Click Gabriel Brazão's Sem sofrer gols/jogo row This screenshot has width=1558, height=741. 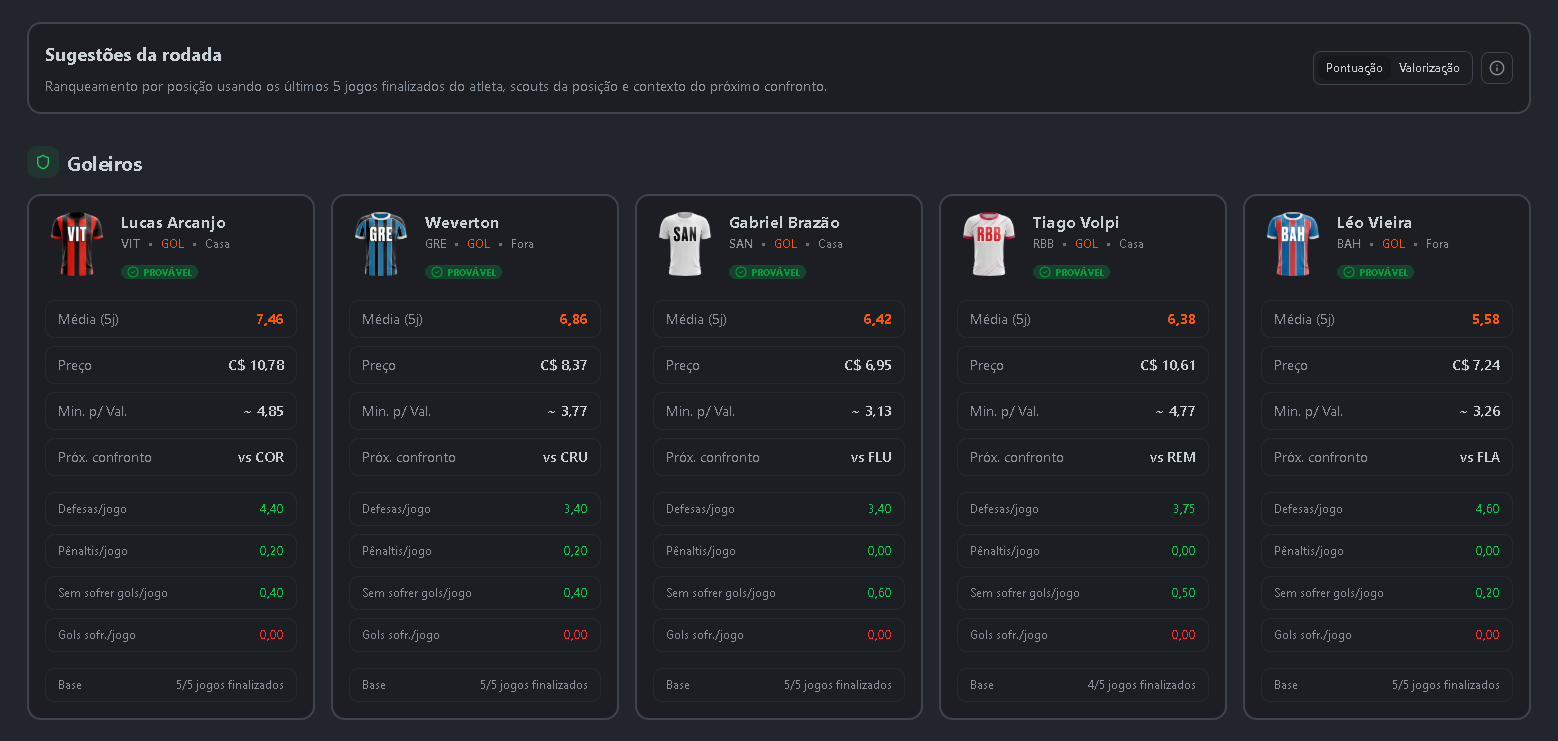(779, 593)
